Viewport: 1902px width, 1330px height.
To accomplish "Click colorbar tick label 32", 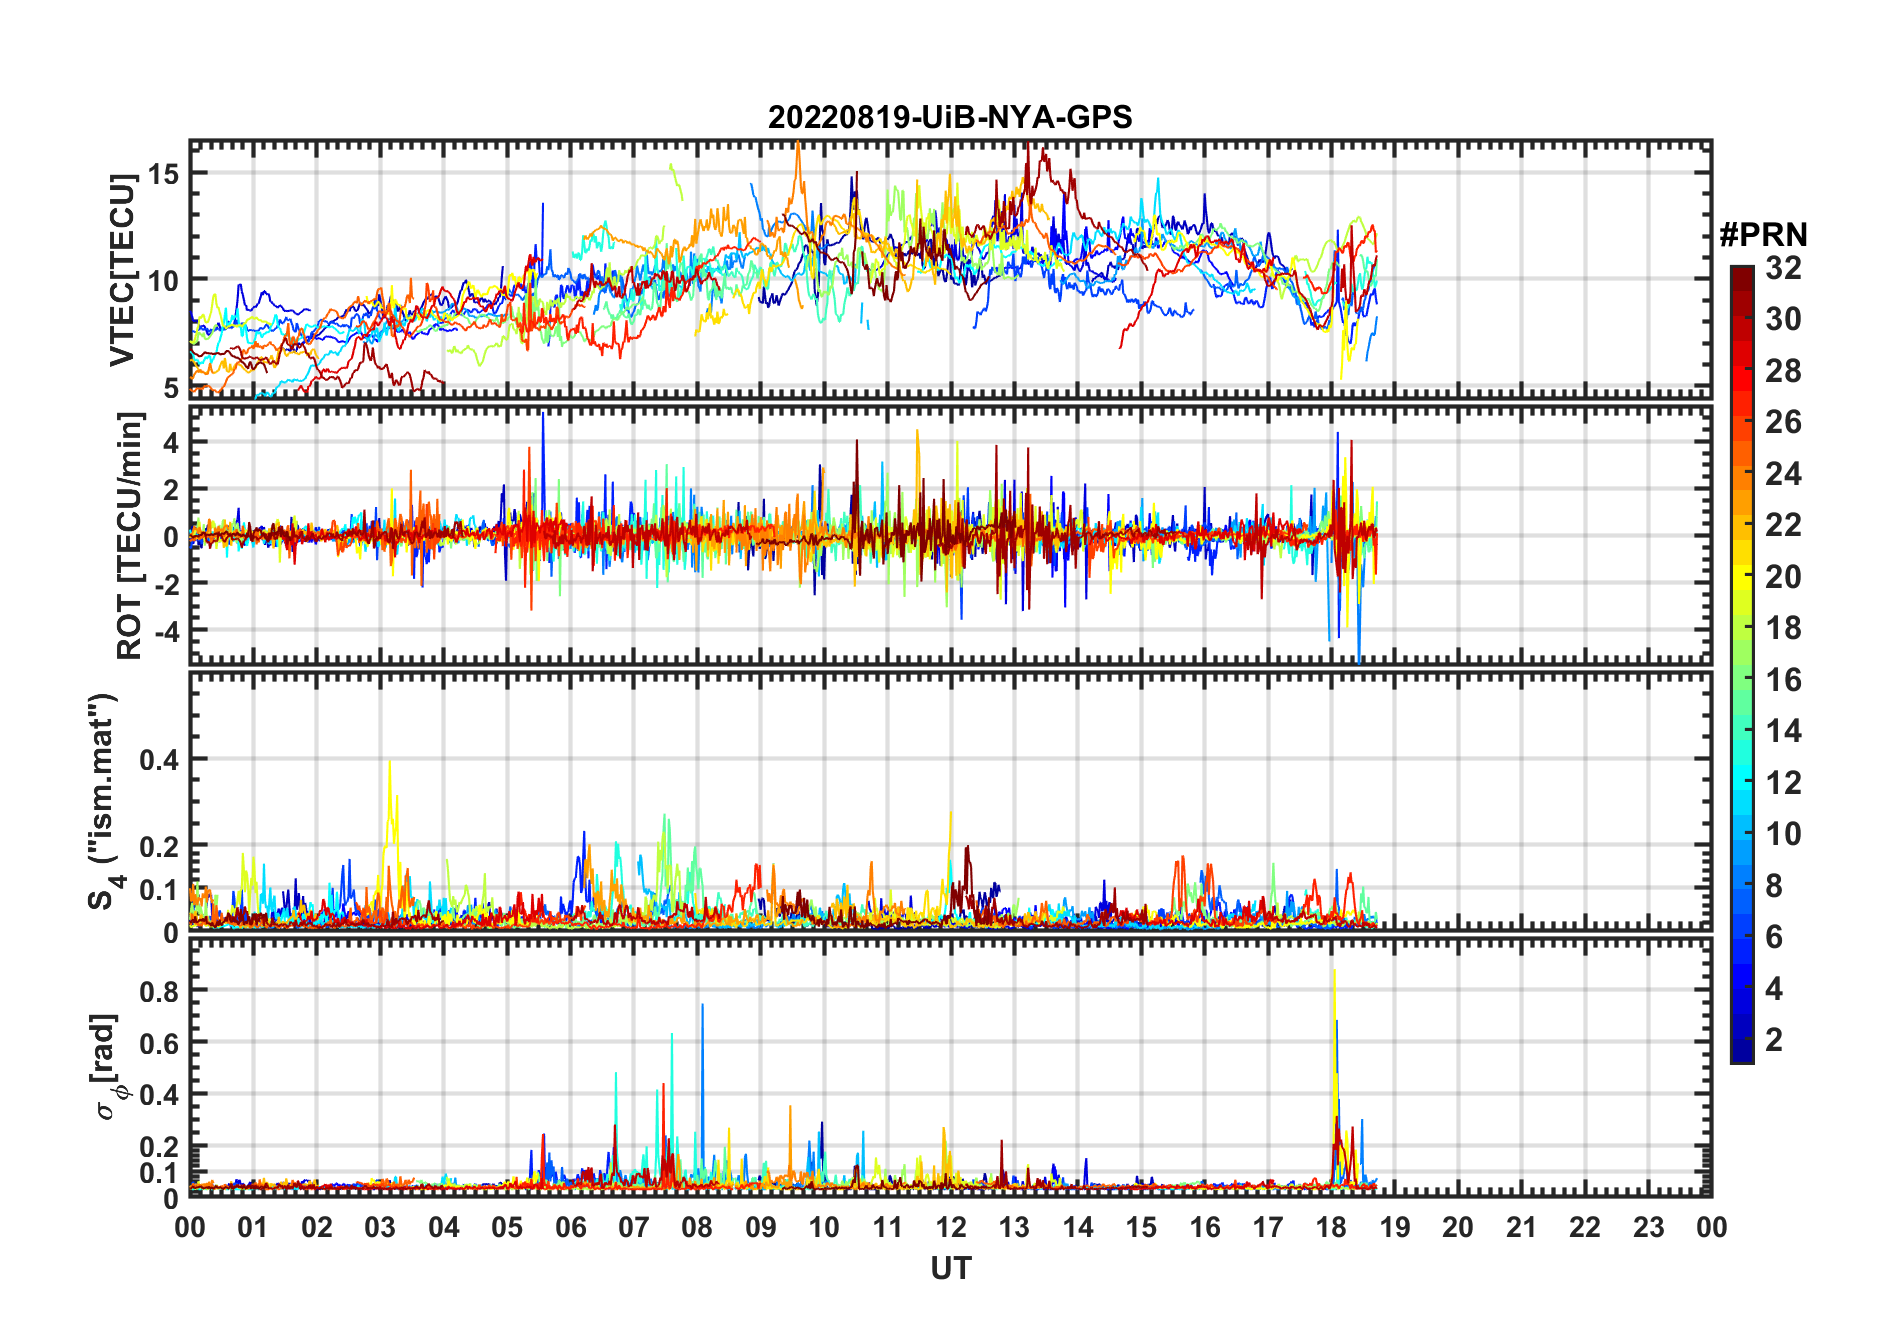I will pyautogui.click(x=1783, y=268).
